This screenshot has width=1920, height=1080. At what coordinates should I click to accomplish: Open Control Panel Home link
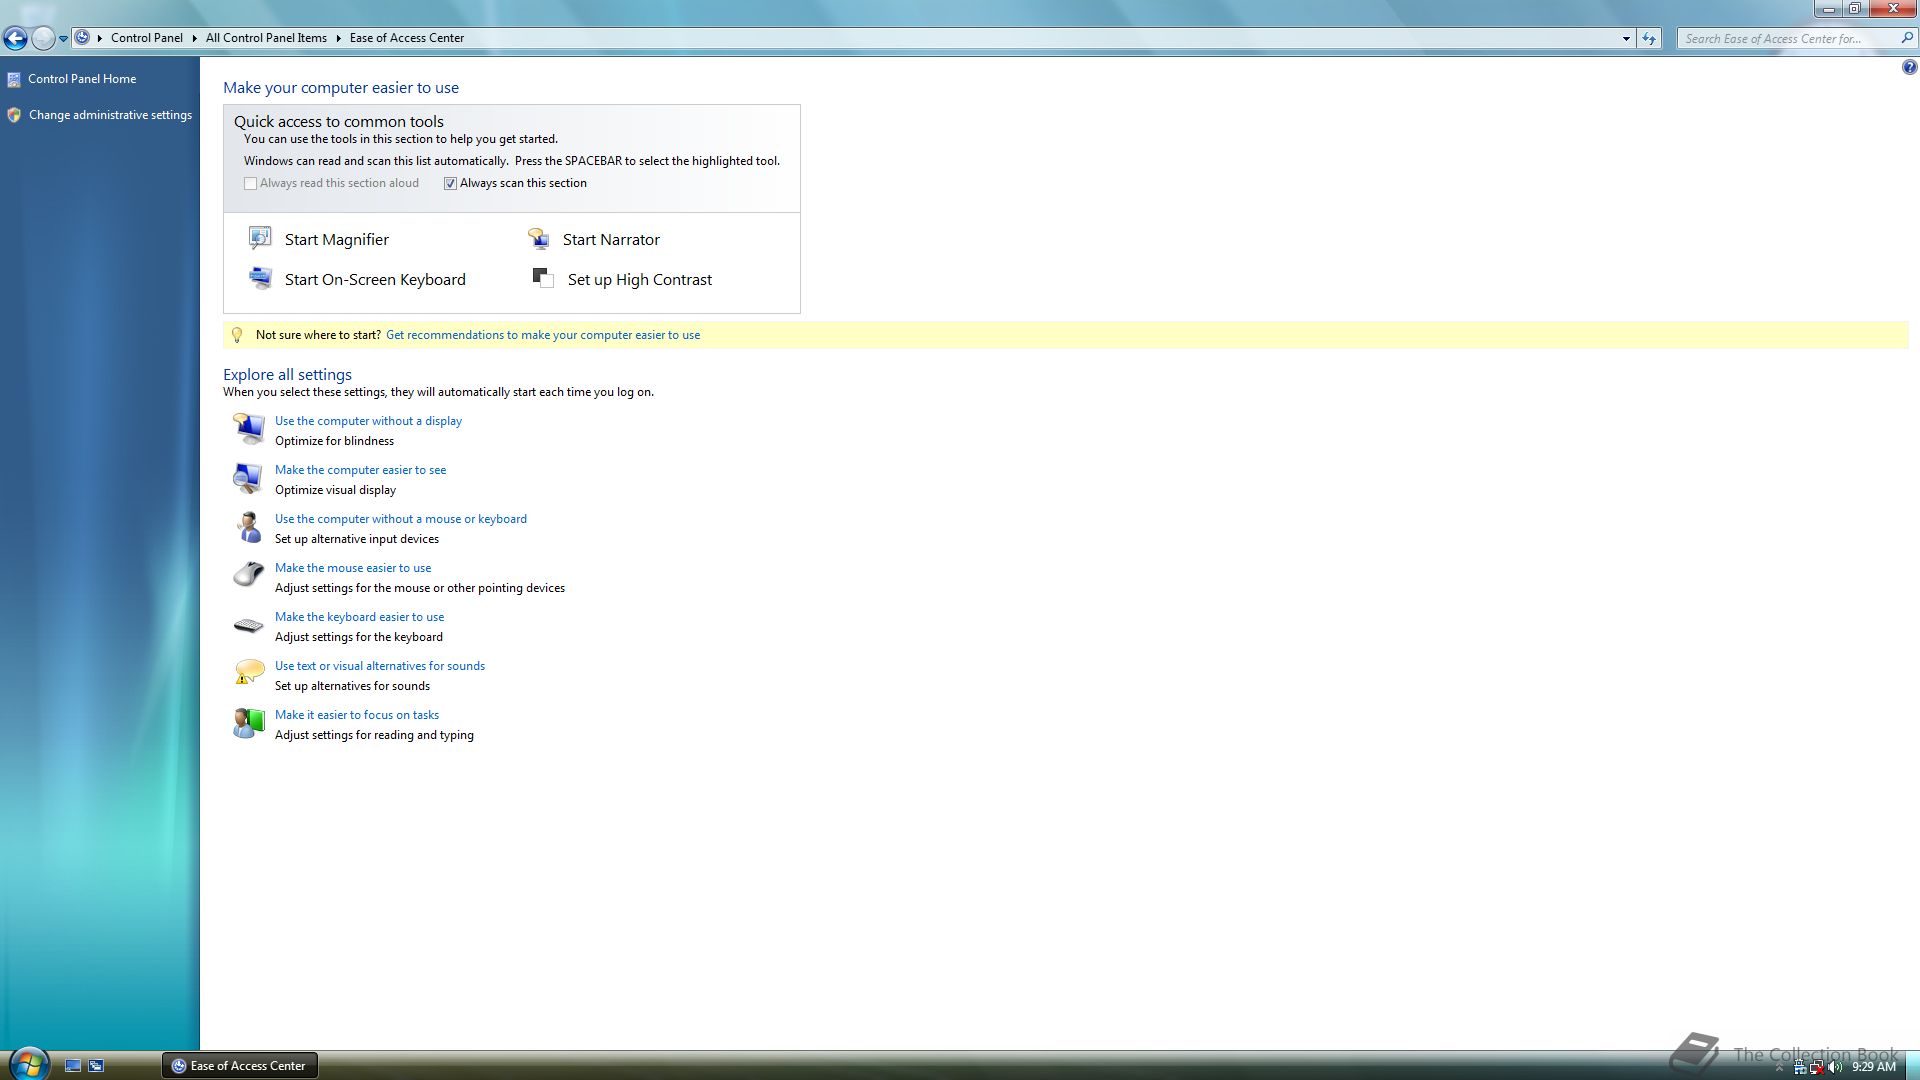pyautogui.click(x=82, y=79)
